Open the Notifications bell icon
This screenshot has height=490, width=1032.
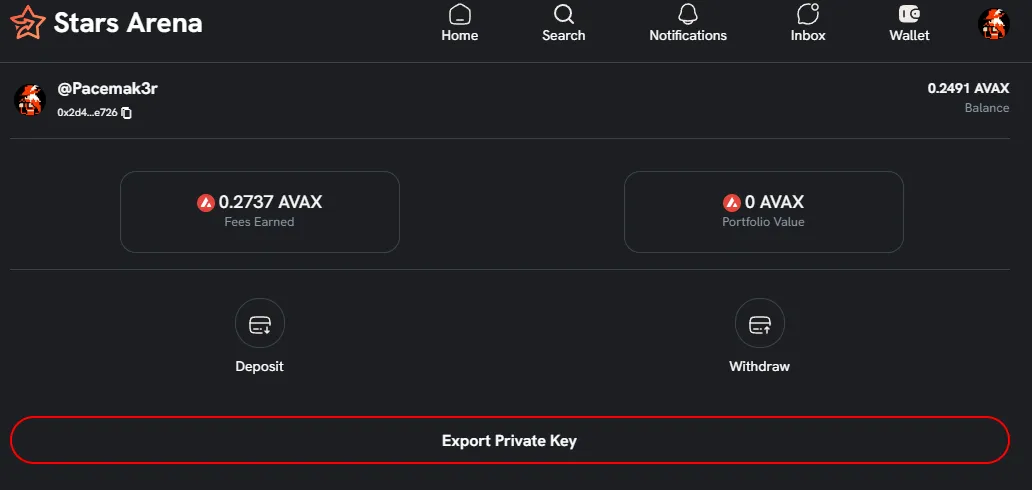pos(688,14)
